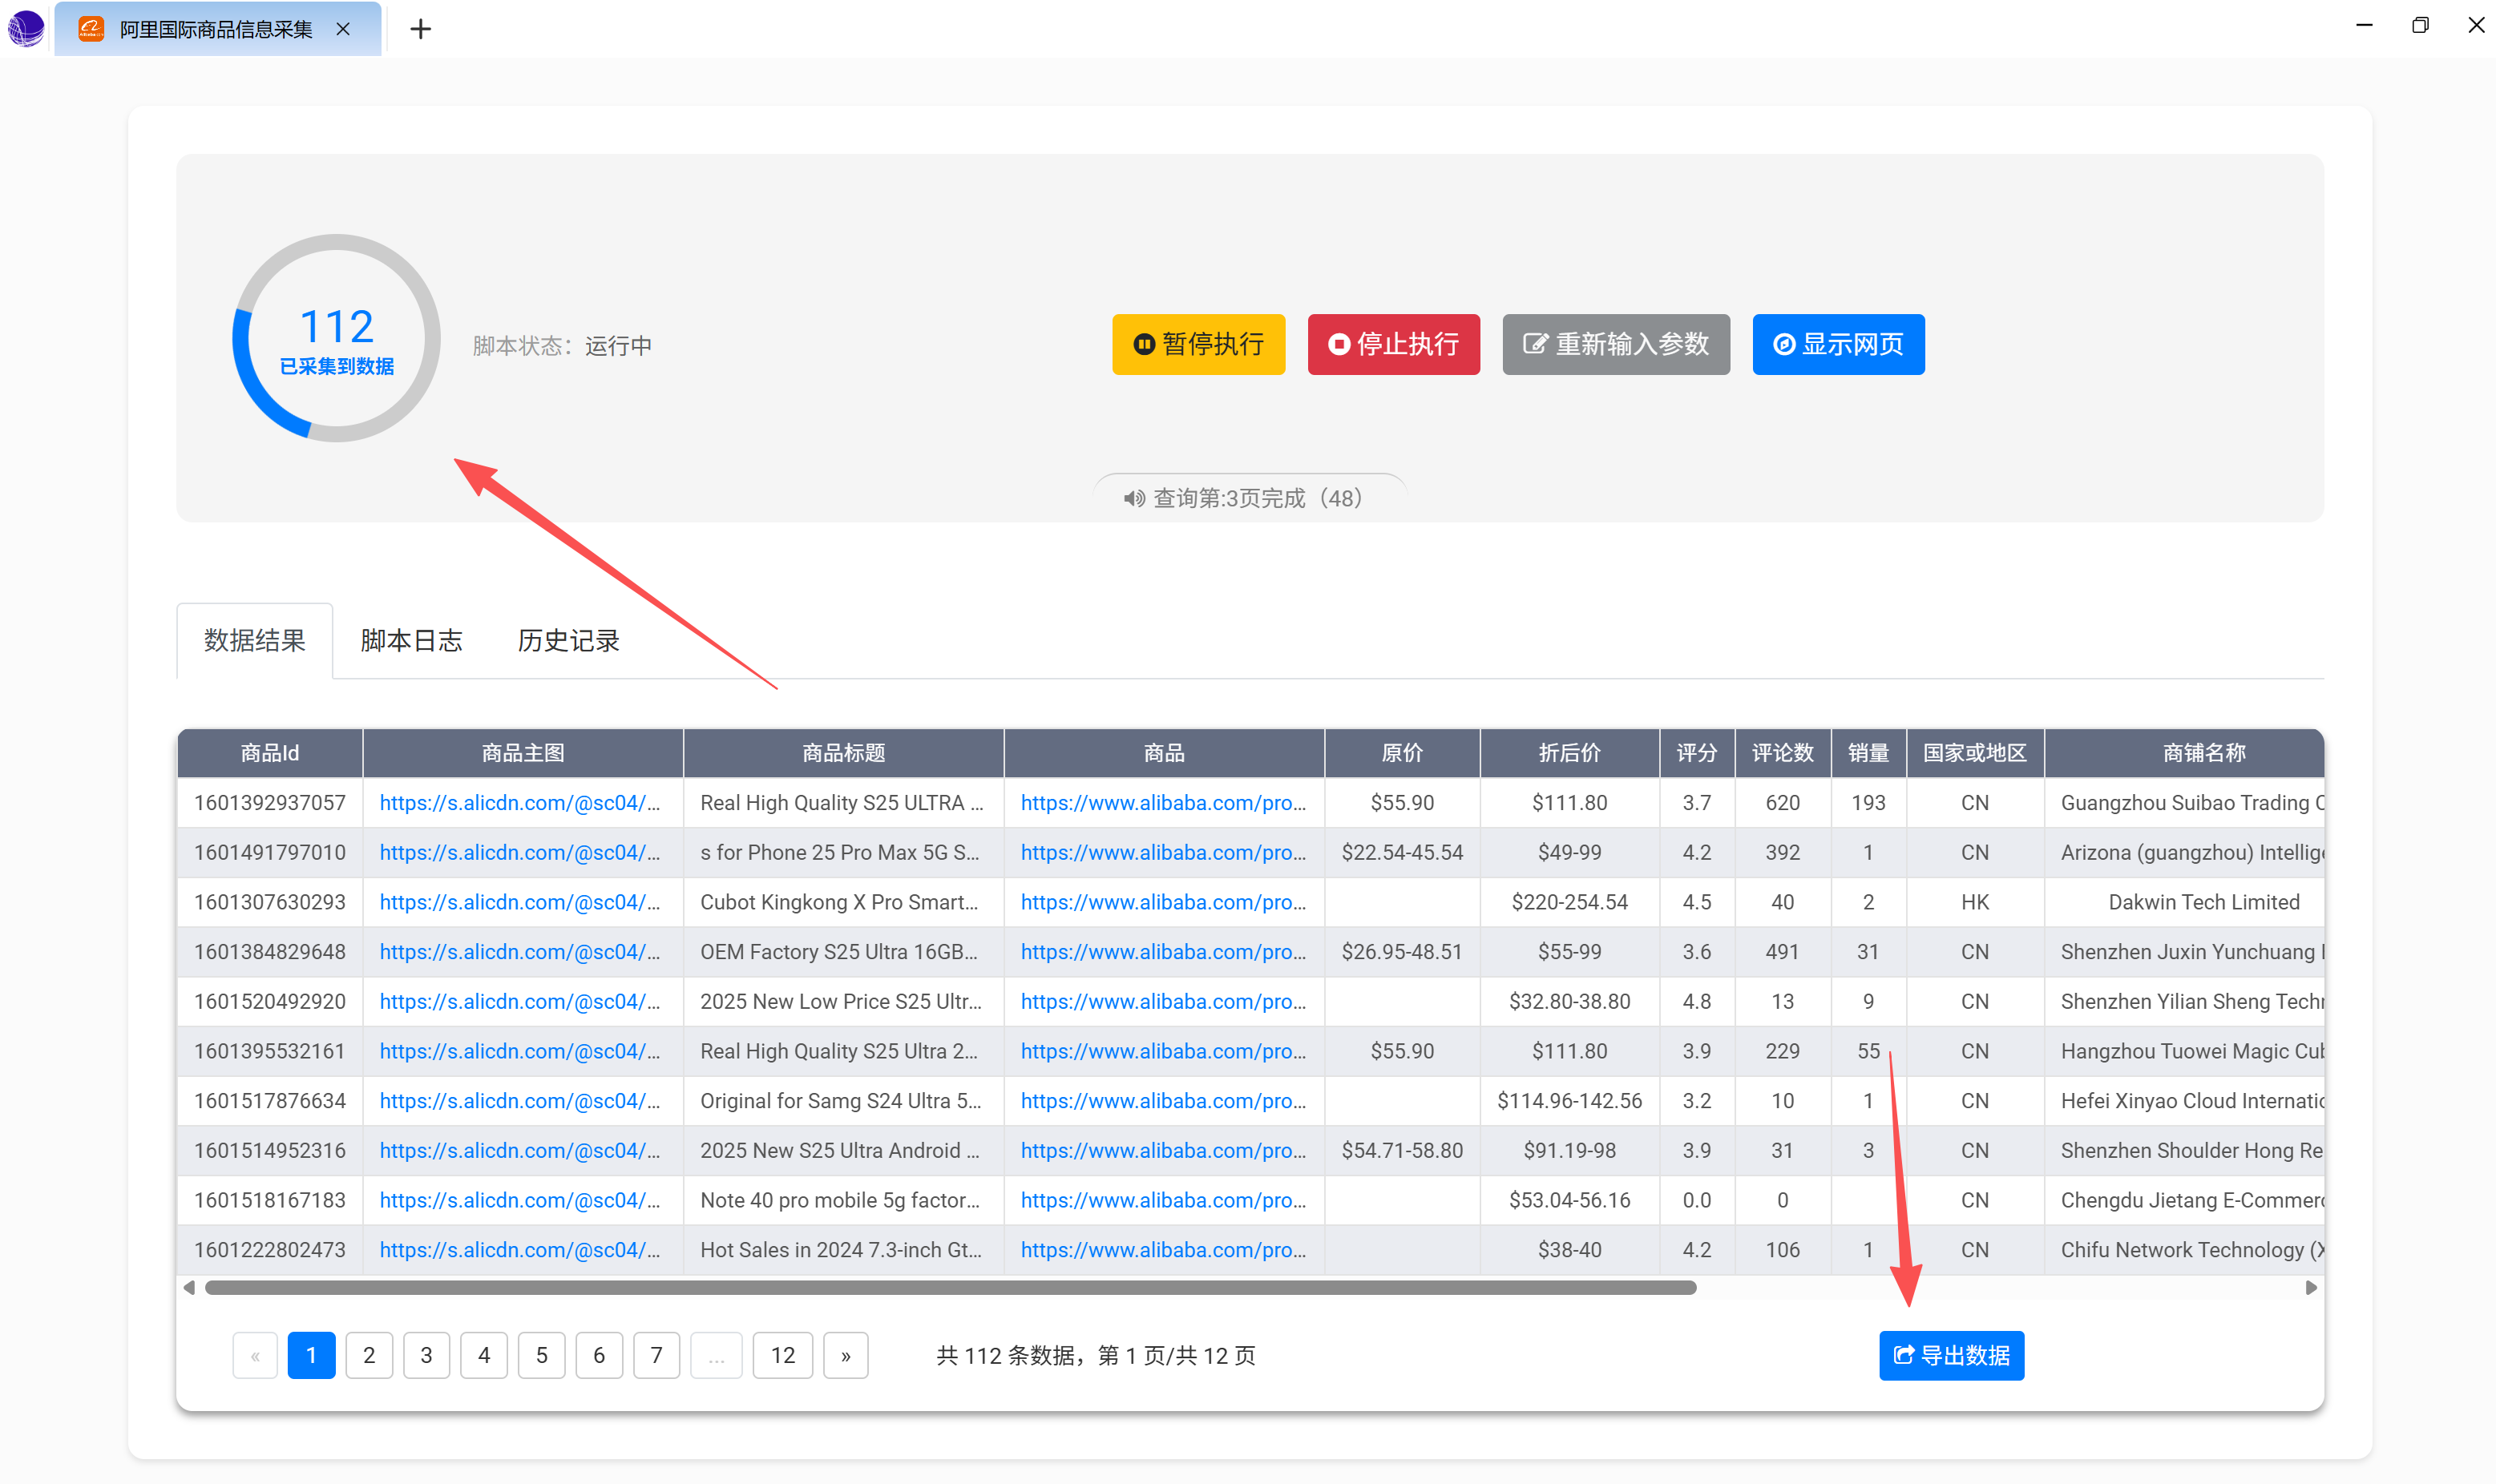Screen dimensions: 2496x1484
Task: Stop the script with 停止执行
Action: pos(1393,344)
